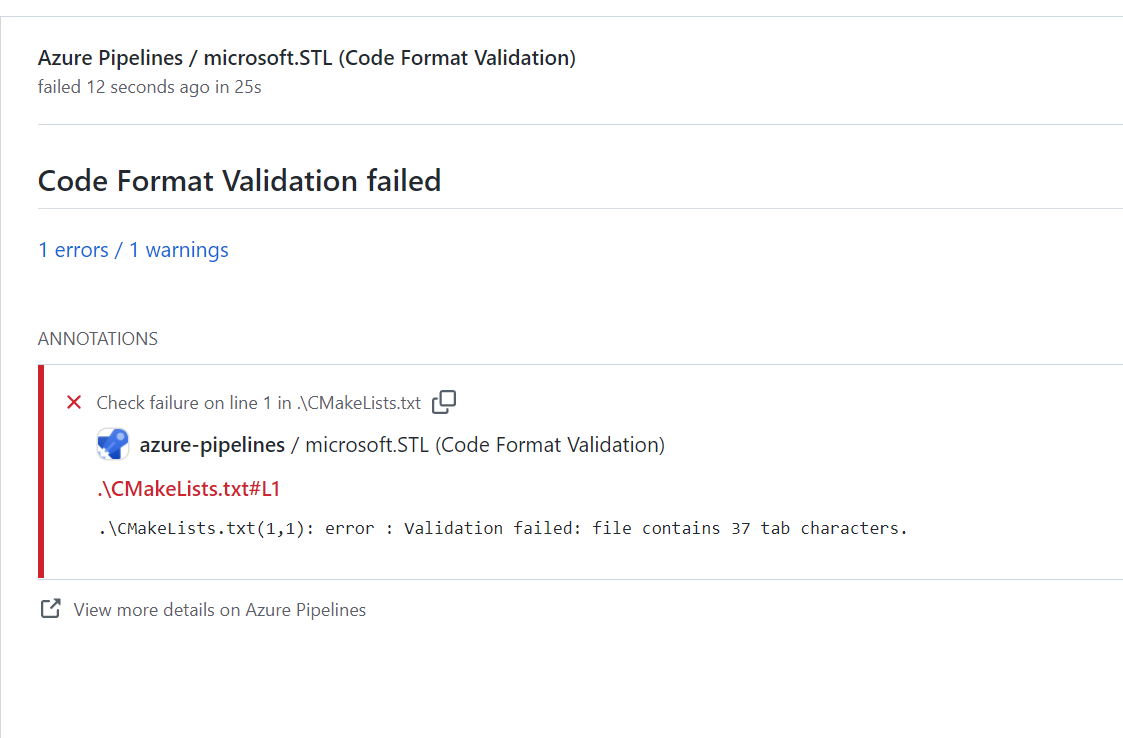Viewport: 1123px width, 738px height.
Task: Click the bold azure-pipelines app name
Action: (212, 445)
